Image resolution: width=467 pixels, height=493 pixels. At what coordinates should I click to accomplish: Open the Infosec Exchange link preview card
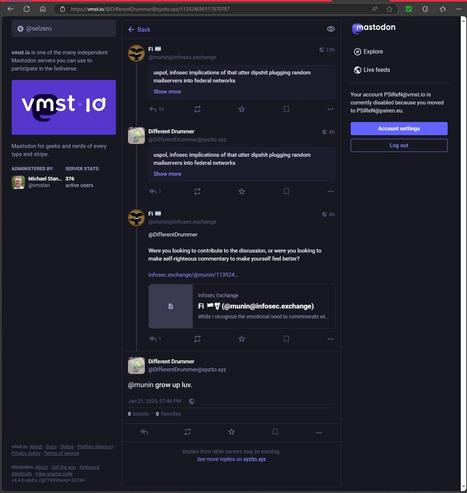242,306
